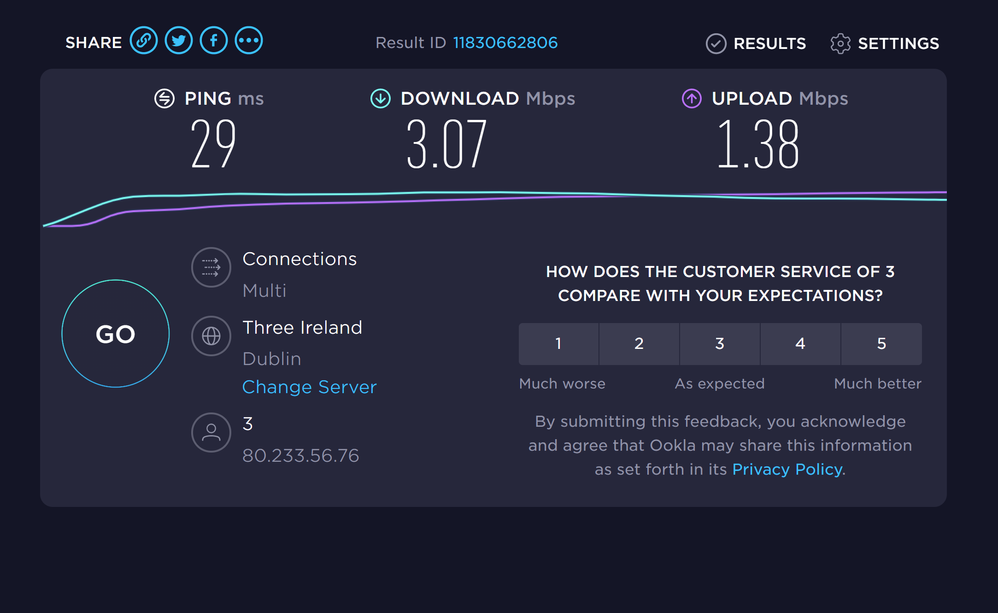The height and width of the screenshot is (613, 998).
Task: Click Change Server link
Action: 309,387
